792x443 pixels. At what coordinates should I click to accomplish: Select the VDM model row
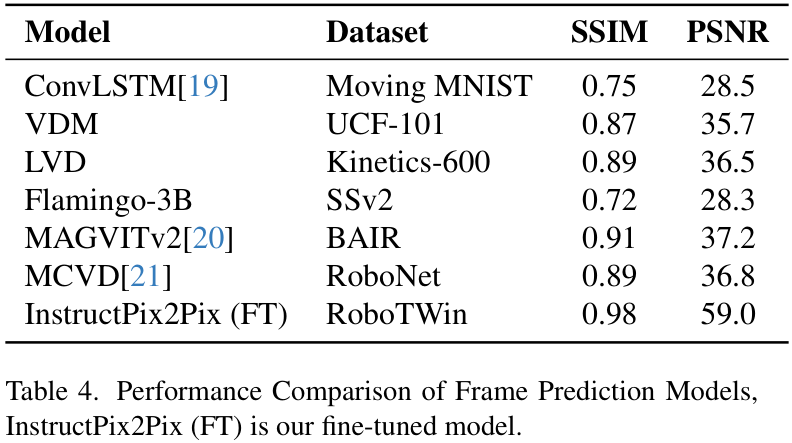tap(396, 124)
